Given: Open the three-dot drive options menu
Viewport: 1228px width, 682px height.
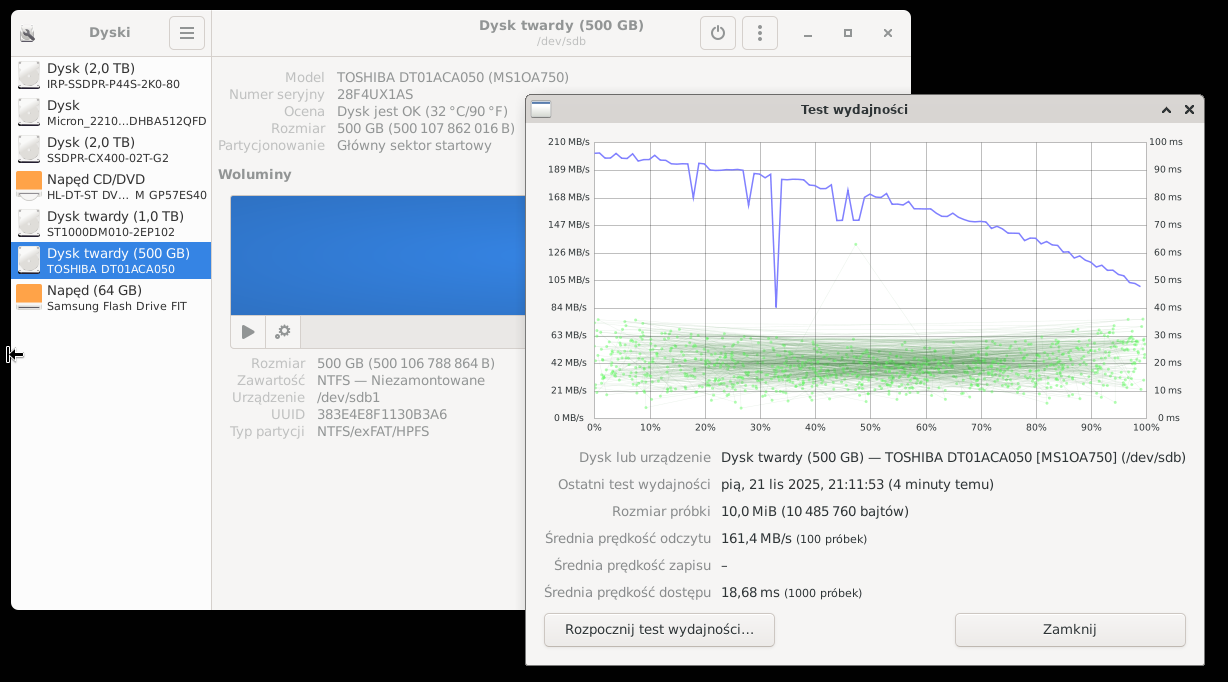Looking at the screenshot, I should point(760,33).
